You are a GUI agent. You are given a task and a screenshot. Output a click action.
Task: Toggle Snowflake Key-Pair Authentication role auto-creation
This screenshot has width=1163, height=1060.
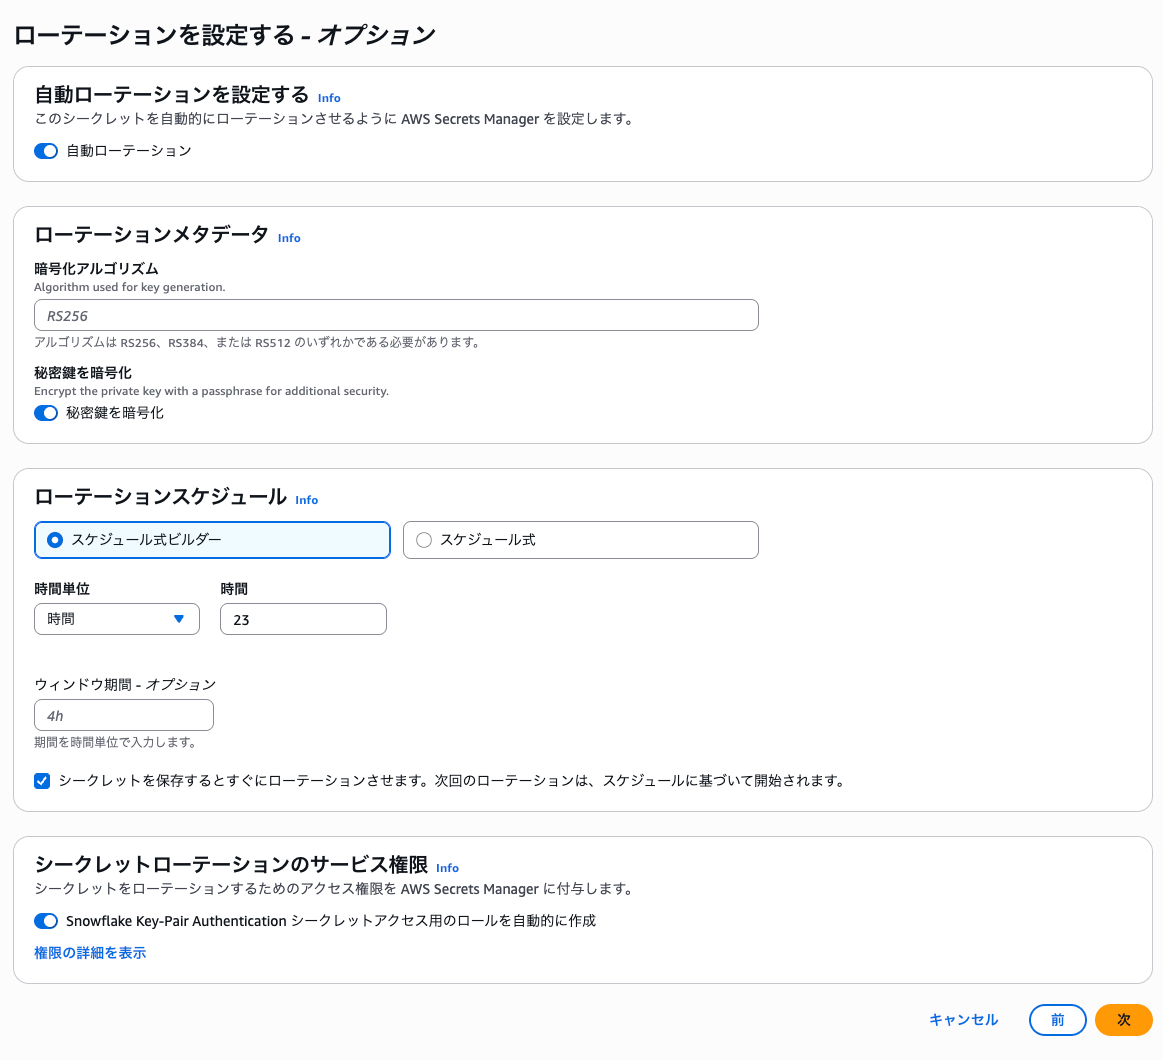46,921
